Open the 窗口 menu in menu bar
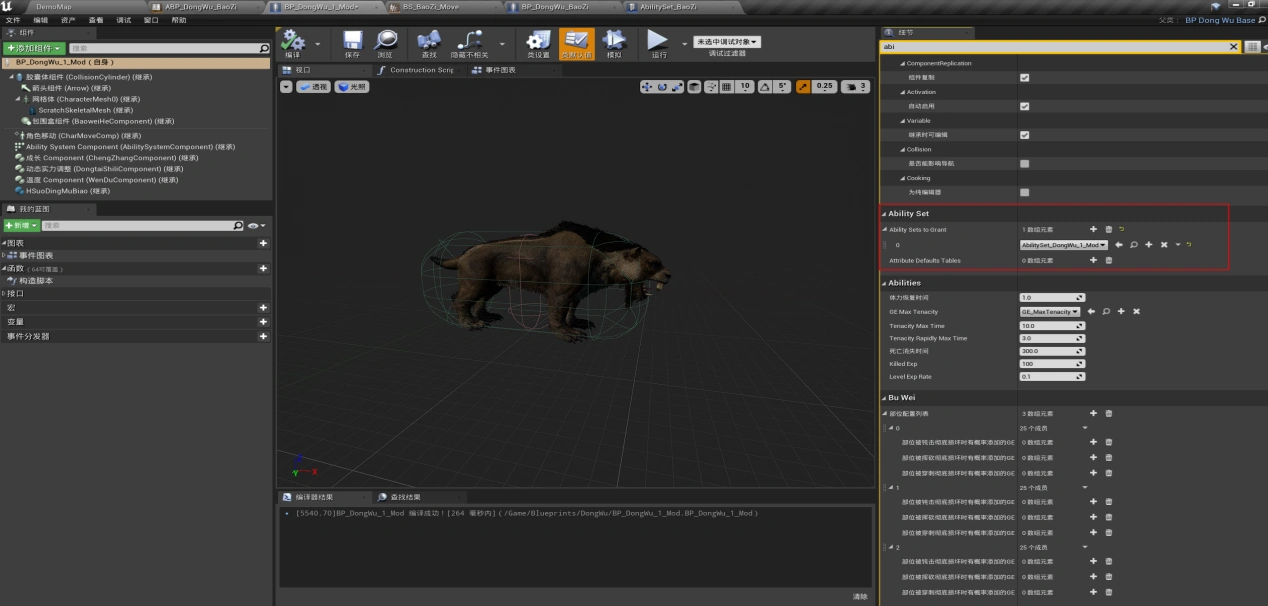Viewport: 1268px width, 606px height. (151, 20)
